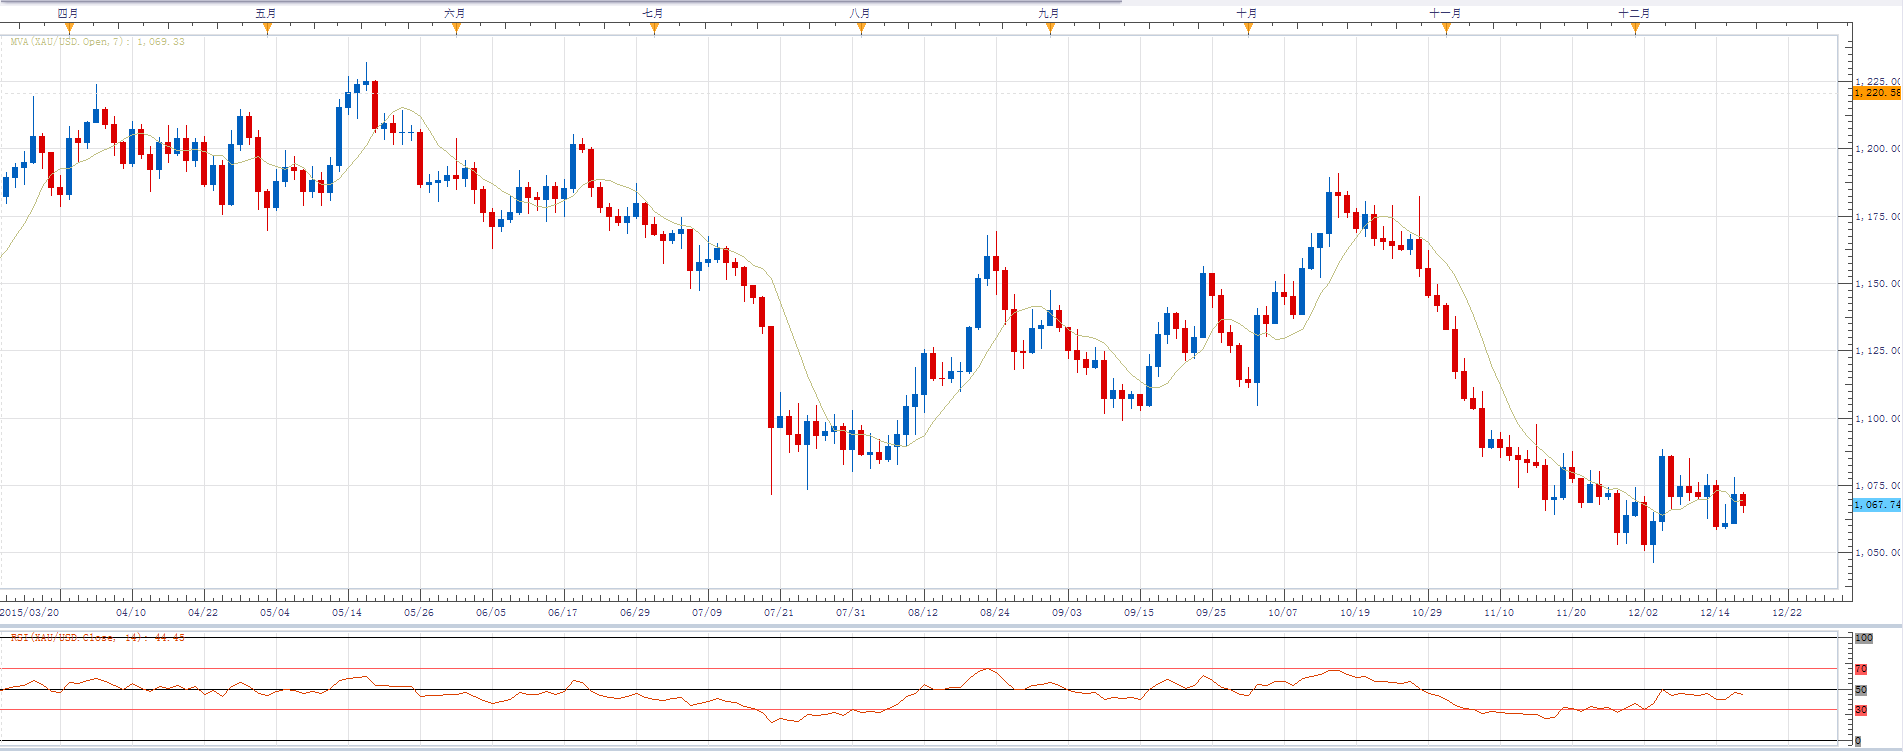Viewport: 1903px width, 752px height.
Task: Select the red RSI 30 level label
Action: pos(1861,710)
